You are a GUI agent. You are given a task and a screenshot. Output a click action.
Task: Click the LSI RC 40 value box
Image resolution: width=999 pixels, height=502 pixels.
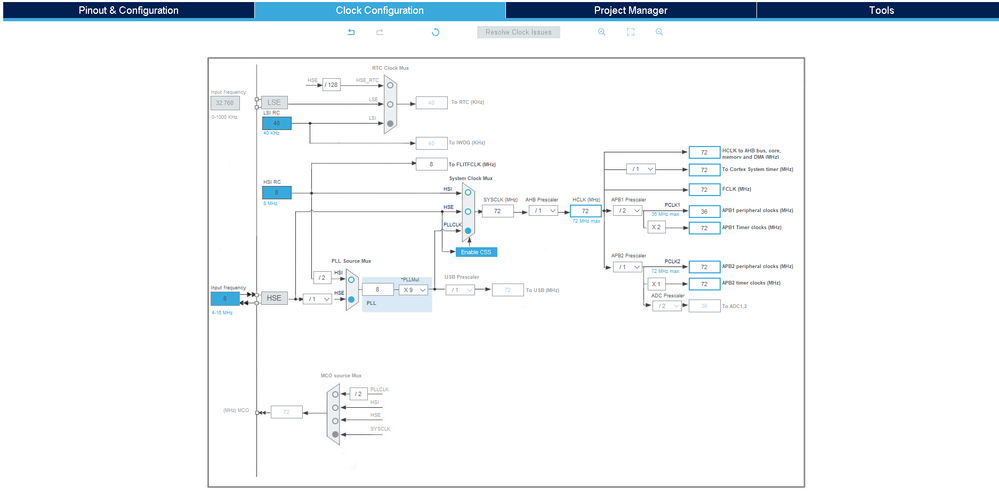[x=277, y=123]
